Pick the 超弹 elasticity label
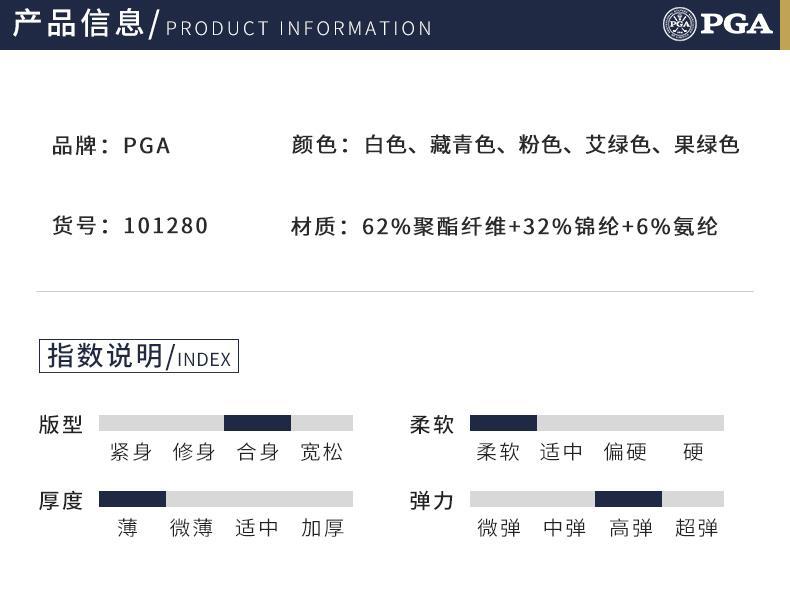The image size is (790, 615). pos(696,528)
